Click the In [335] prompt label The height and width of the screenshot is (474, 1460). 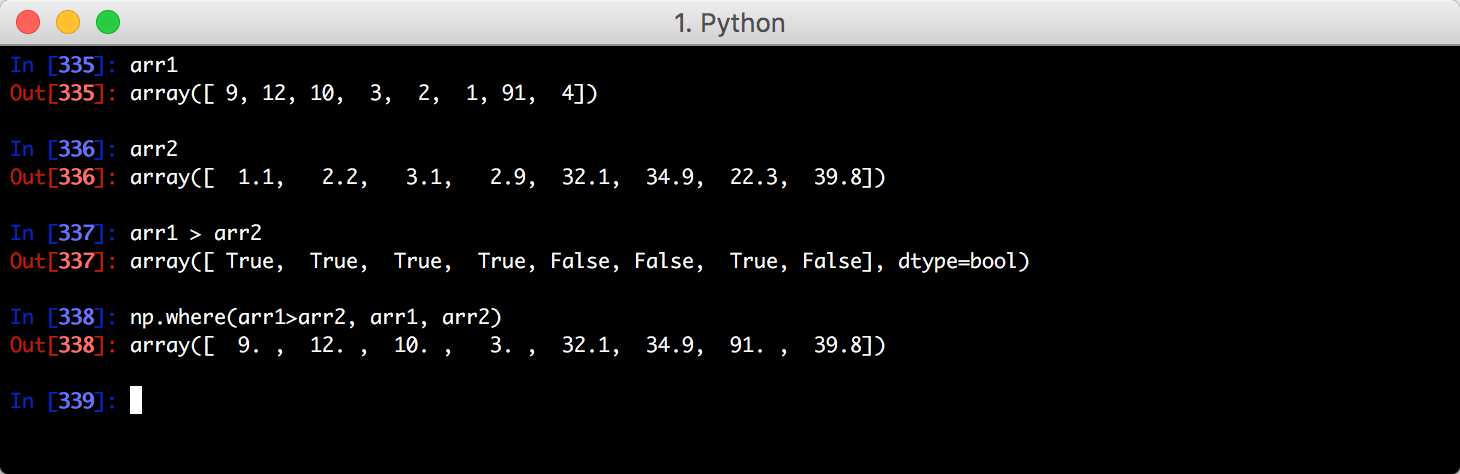64,66
